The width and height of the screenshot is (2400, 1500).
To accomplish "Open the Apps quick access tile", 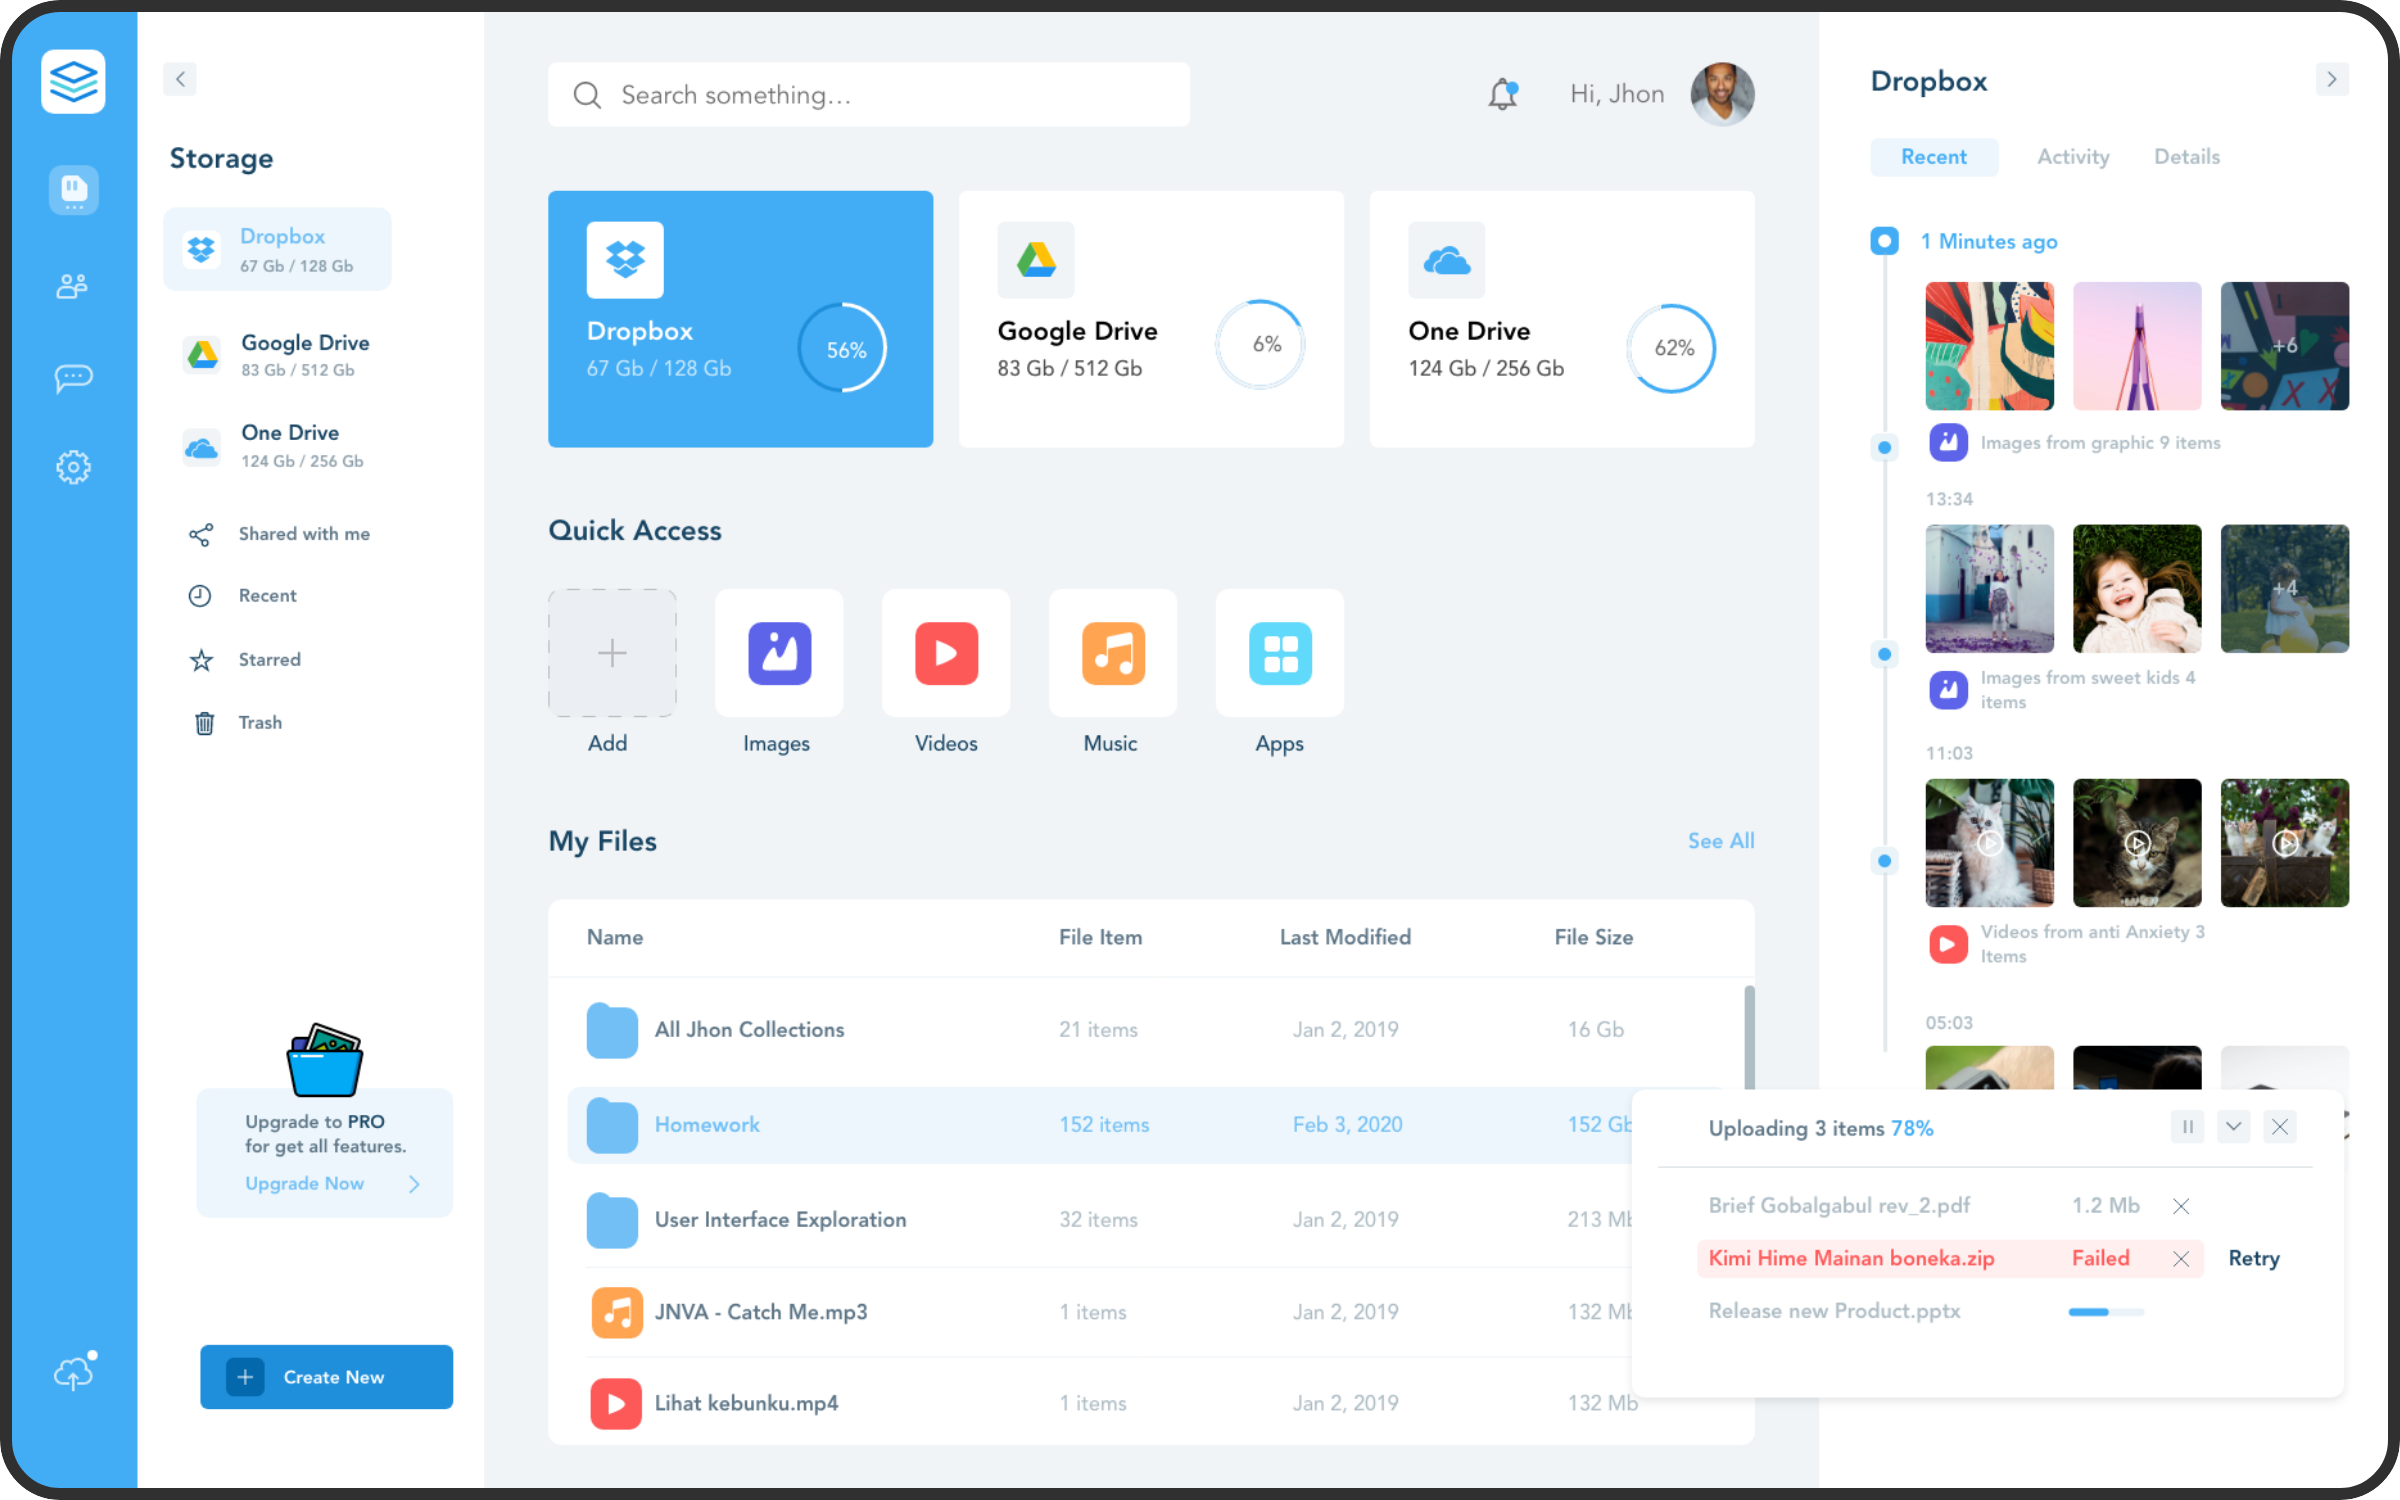I will pos(1279,654).
